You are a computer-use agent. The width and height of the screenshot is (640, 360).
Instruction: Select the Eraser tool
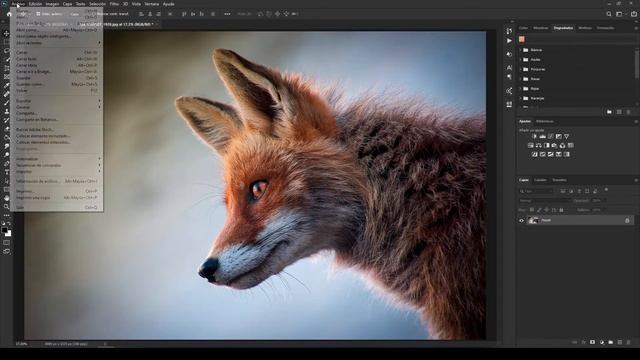[7, 129]
